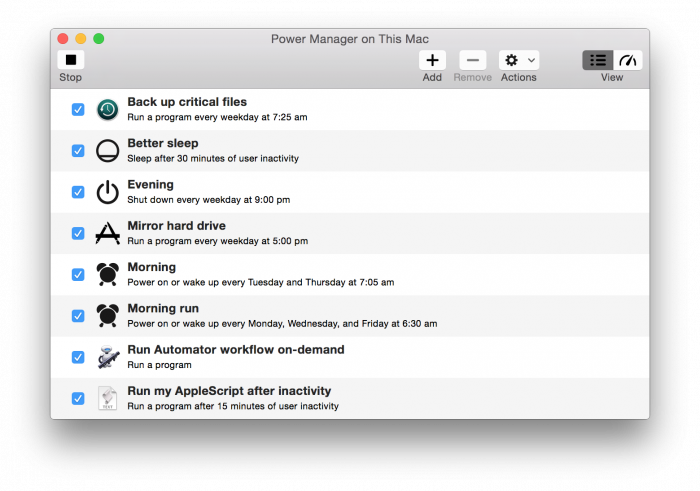Switch to gauge dashboard view
Image resolution: width=700 pixels, height=491 pixels.
(x=628, y=60)
